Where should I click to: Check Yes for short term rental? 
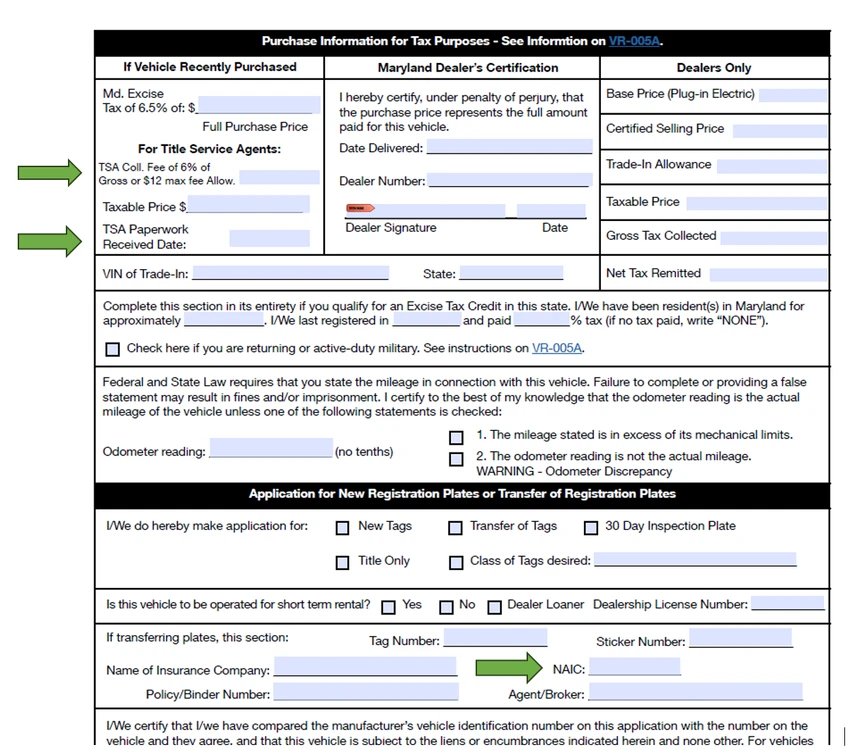[388, 607]
